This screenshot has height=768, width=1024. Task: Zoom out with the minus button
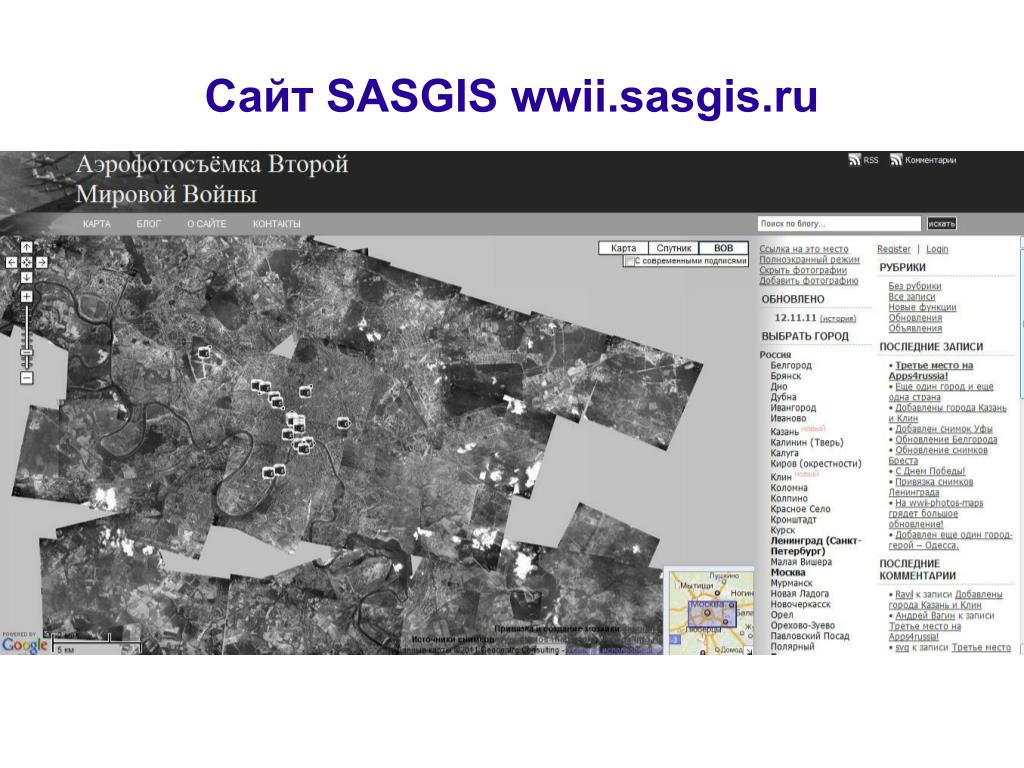[26, 377]
